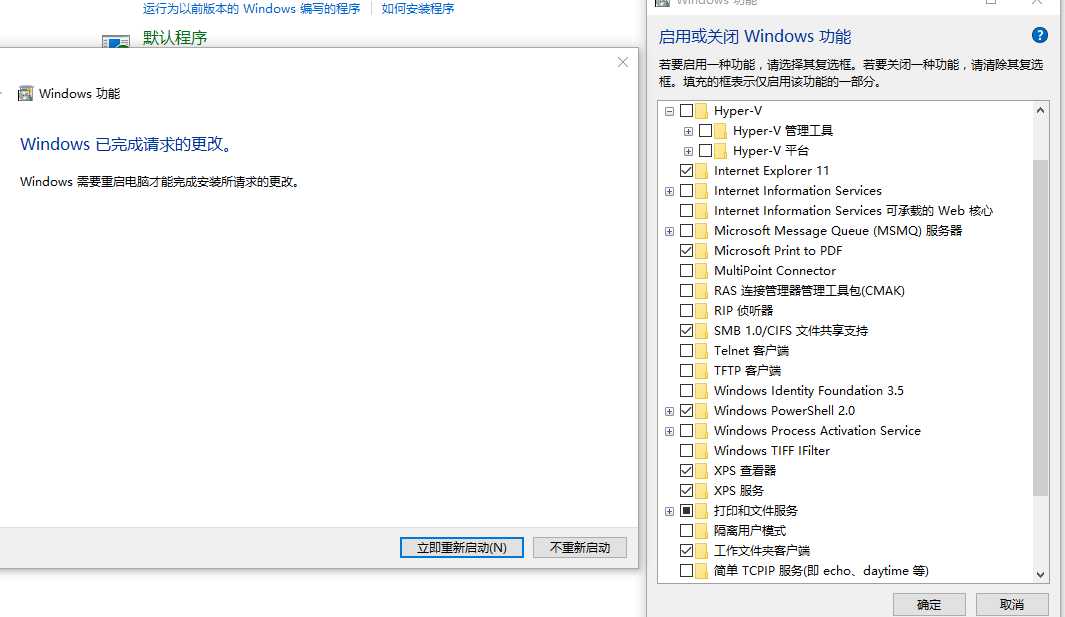Image resolution: width=1065 pixels, height=617 pixels.
Task: Check Internet Information Services checkbox
Action: tap(687, 191)
